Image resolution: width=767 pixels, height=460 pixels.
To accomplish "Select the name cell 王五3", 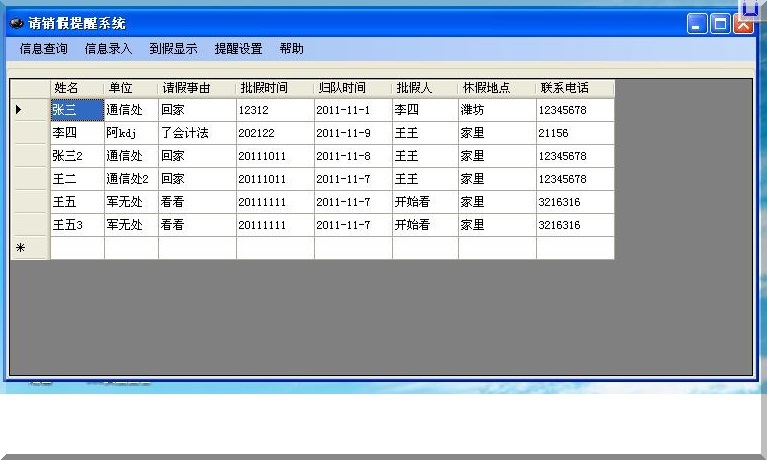I will click(77, 225).
